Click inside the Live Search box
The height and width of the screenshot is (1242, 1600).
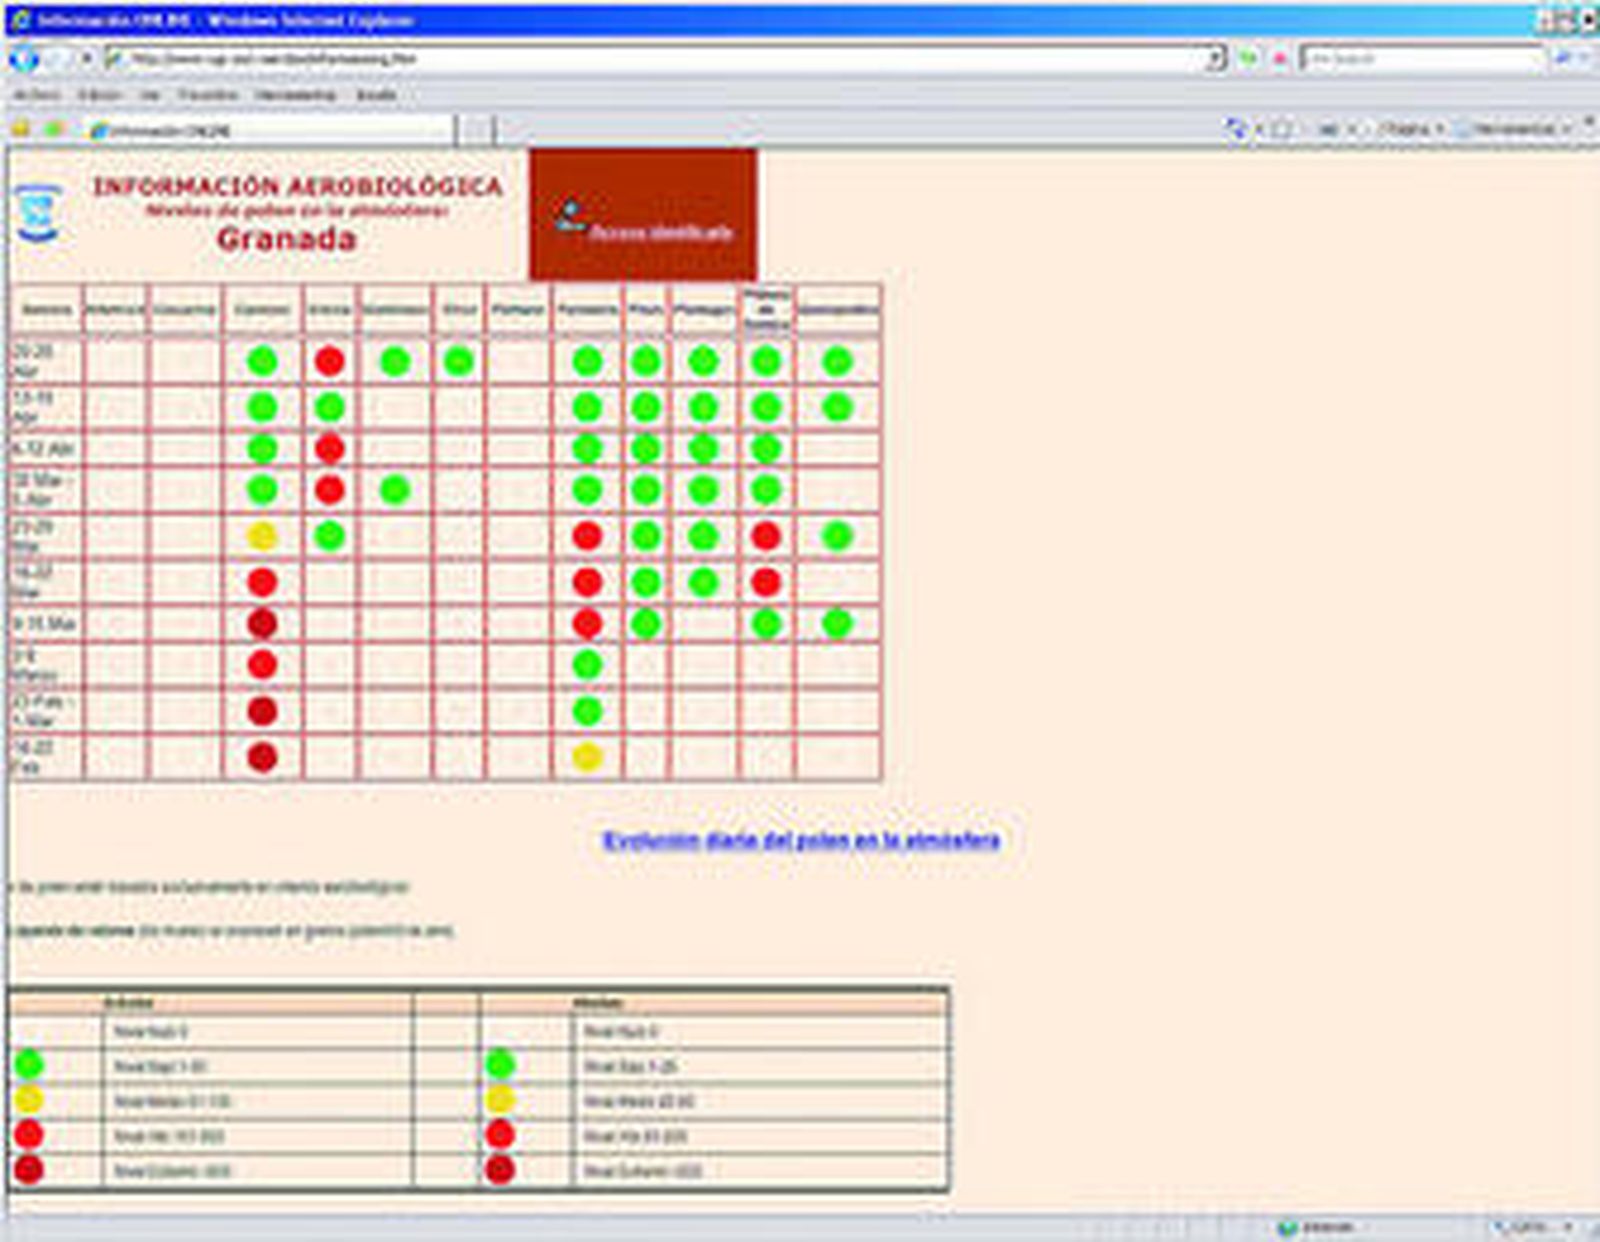pos(1420,59)
